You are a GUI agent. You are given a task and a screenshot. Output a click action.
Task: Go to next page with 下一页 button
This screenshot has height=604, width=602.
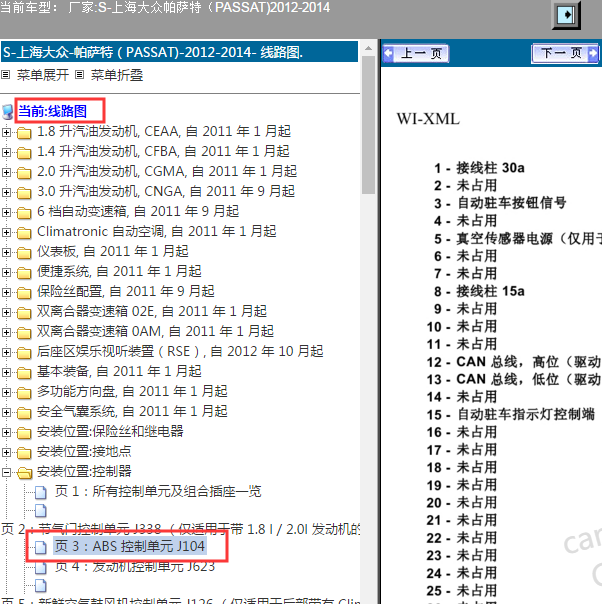point(565,53)
